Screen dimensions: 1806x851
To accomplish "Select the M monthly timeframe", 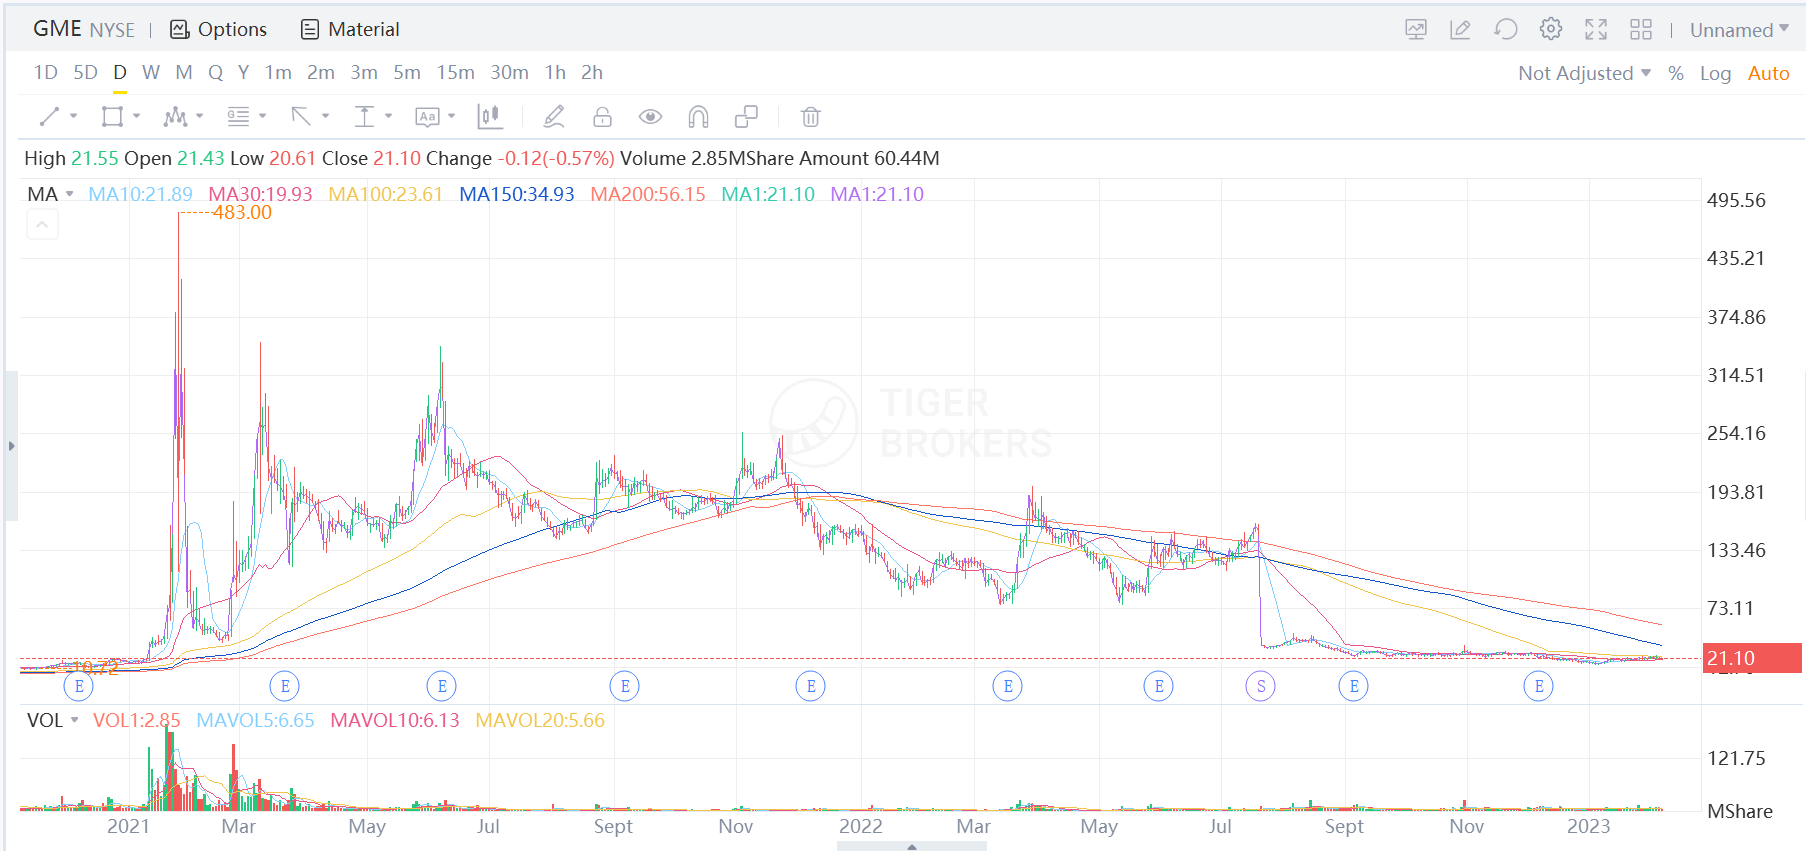I will (184, 72).
